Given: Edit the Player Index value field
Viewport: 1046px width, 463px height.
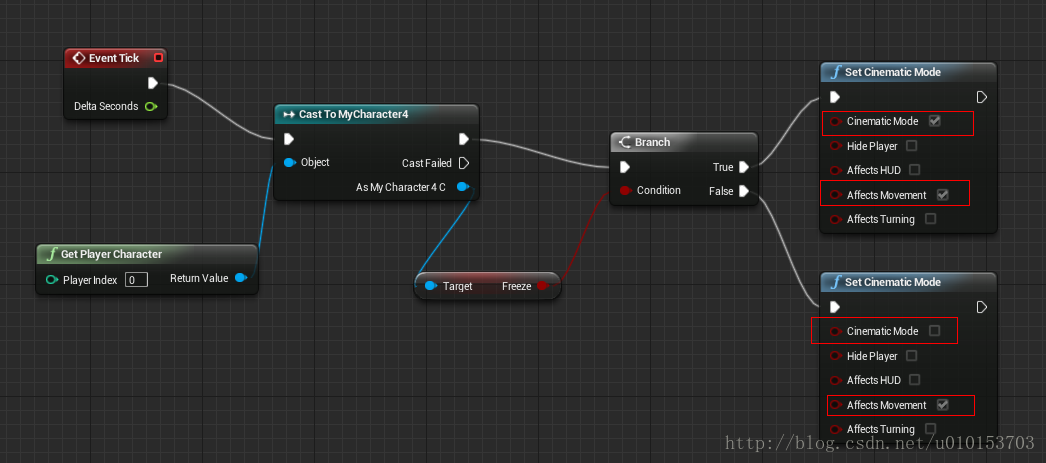Looking at the screenshot, I should point(136,280).
